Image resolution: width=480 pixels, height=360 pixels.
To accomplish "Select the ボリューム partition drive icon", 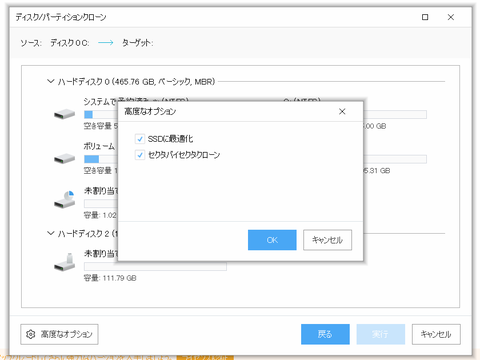I will click(x=65, y=159).
